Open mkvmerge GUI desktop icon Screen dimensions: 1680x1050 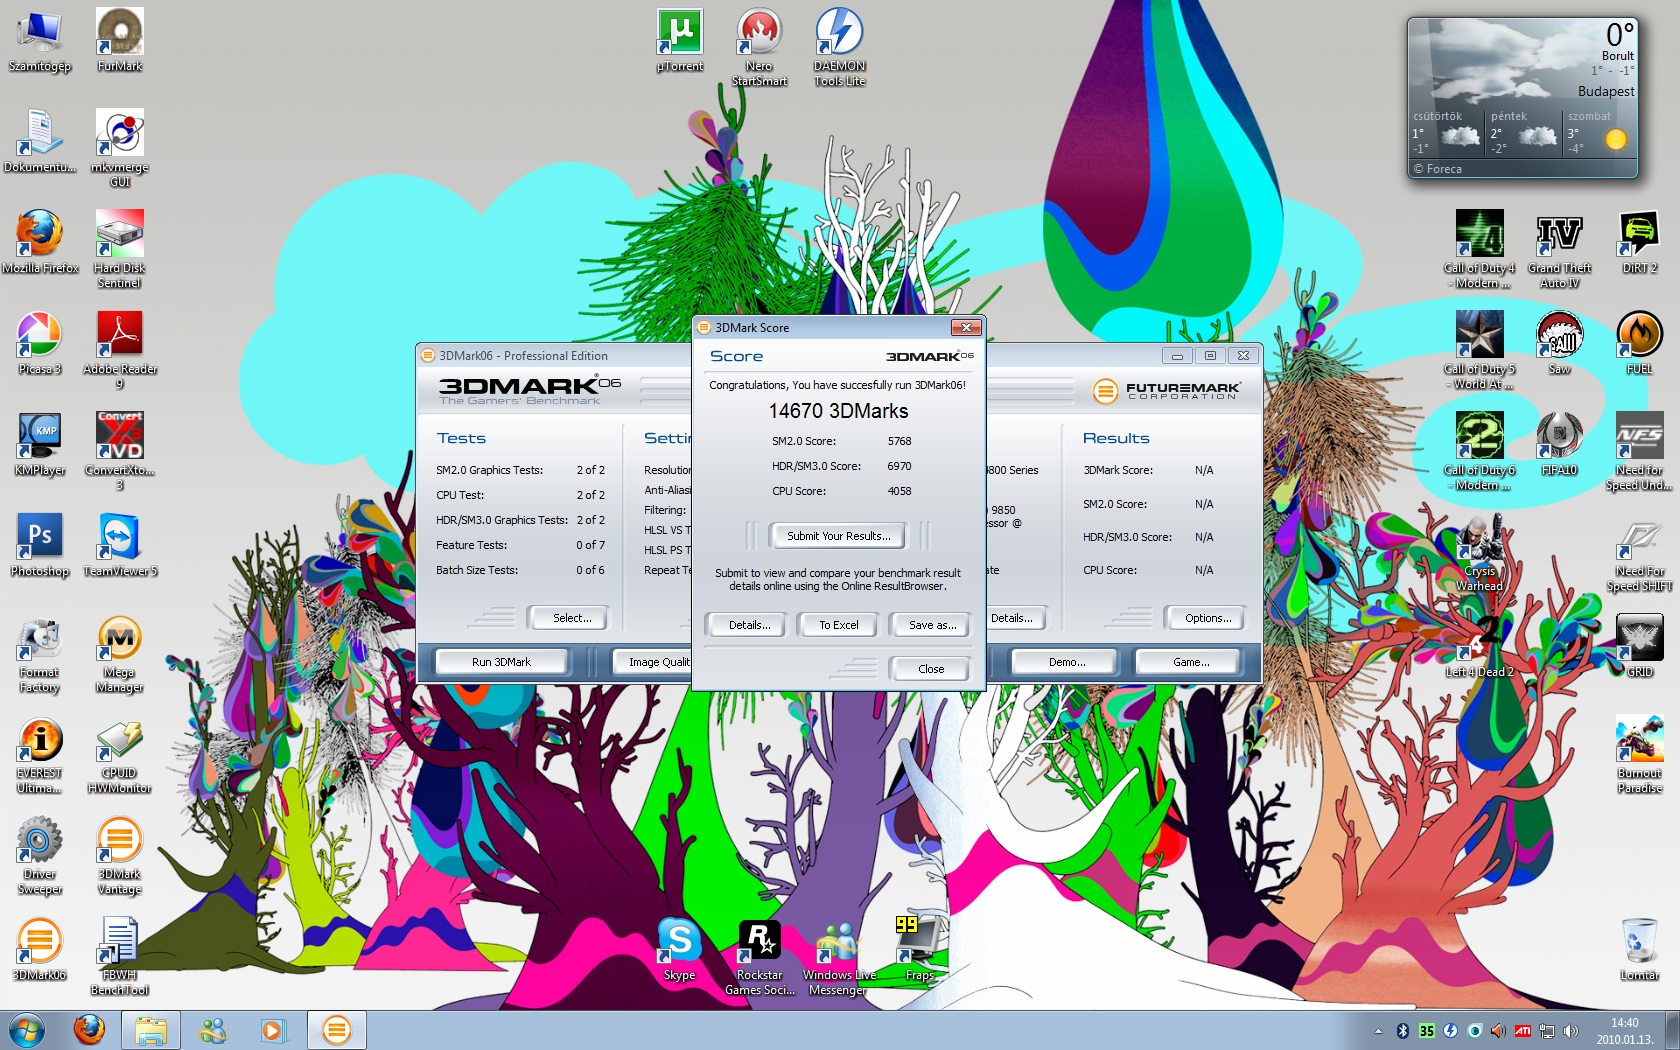coord(120,148)
